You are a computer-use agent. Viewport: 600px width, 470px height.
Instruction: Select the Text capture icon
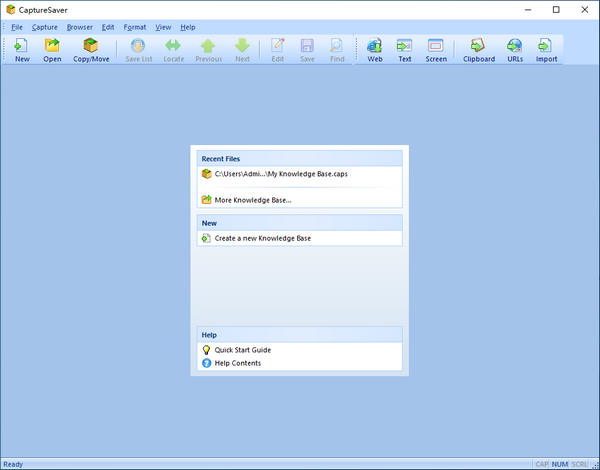point(405,49)
